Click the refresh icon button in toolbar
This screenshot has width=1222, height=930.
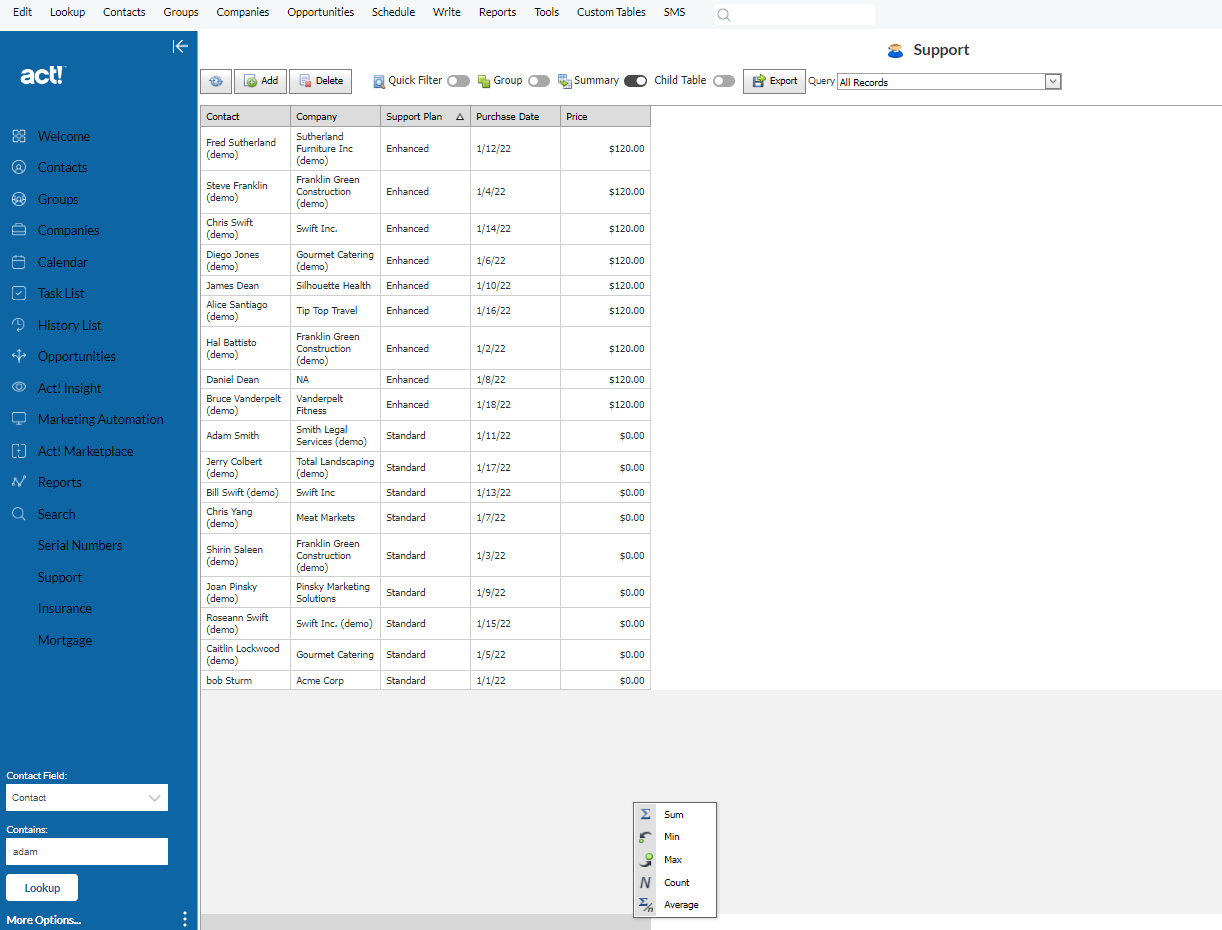click(216, 81)
